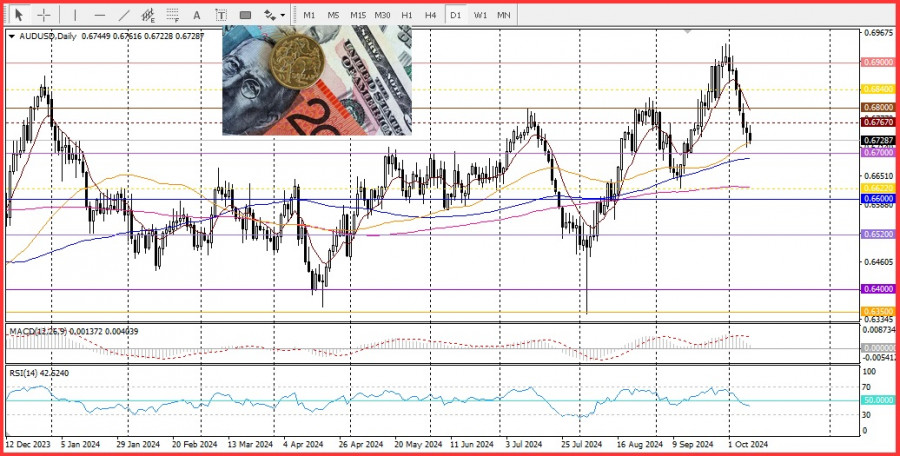The height and width of the screenshot is (456, 900).
Task: Select the Fibonacci retracement tool
Action: tap(172, 15)
